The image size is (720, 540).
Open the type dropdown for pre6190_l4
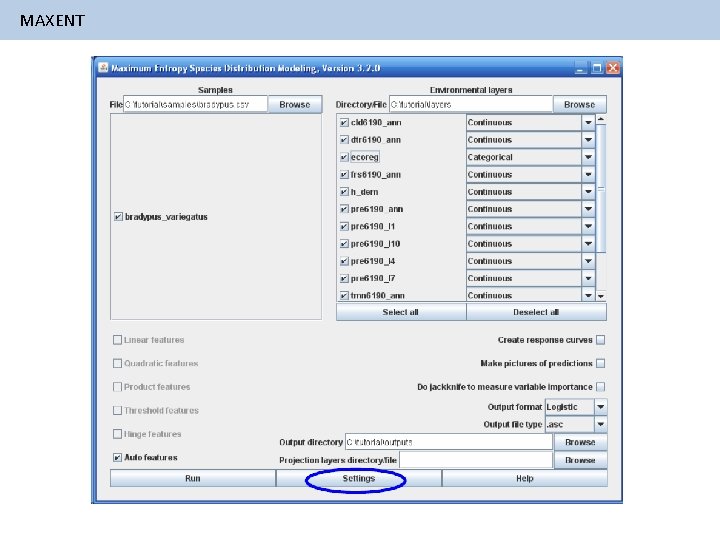point(588,261)
